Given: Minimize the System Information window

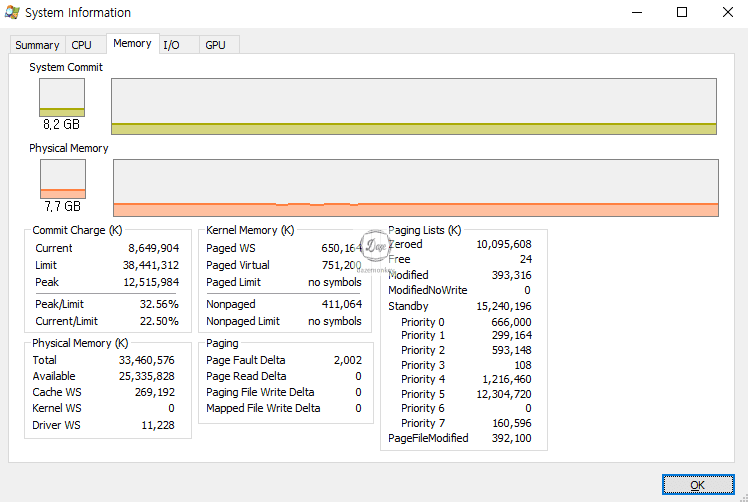Looking at the screenshot, I should point(637,12).
